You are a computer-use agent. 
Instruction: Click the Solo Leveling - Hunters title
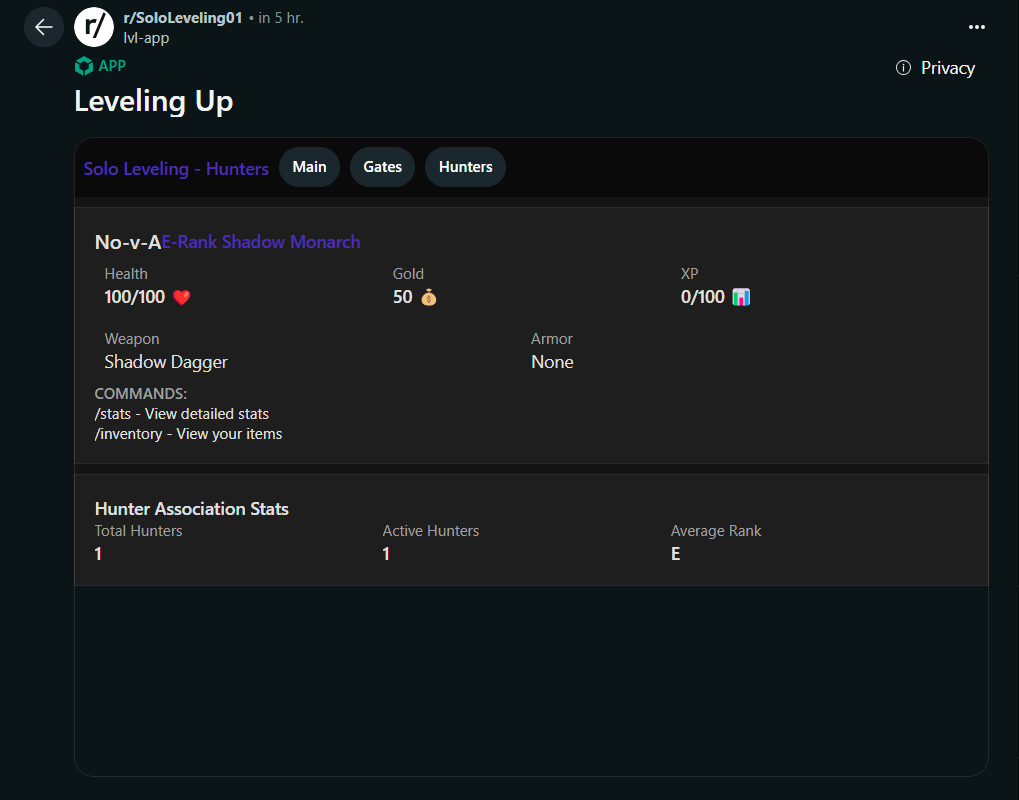(x=176, y=169)
